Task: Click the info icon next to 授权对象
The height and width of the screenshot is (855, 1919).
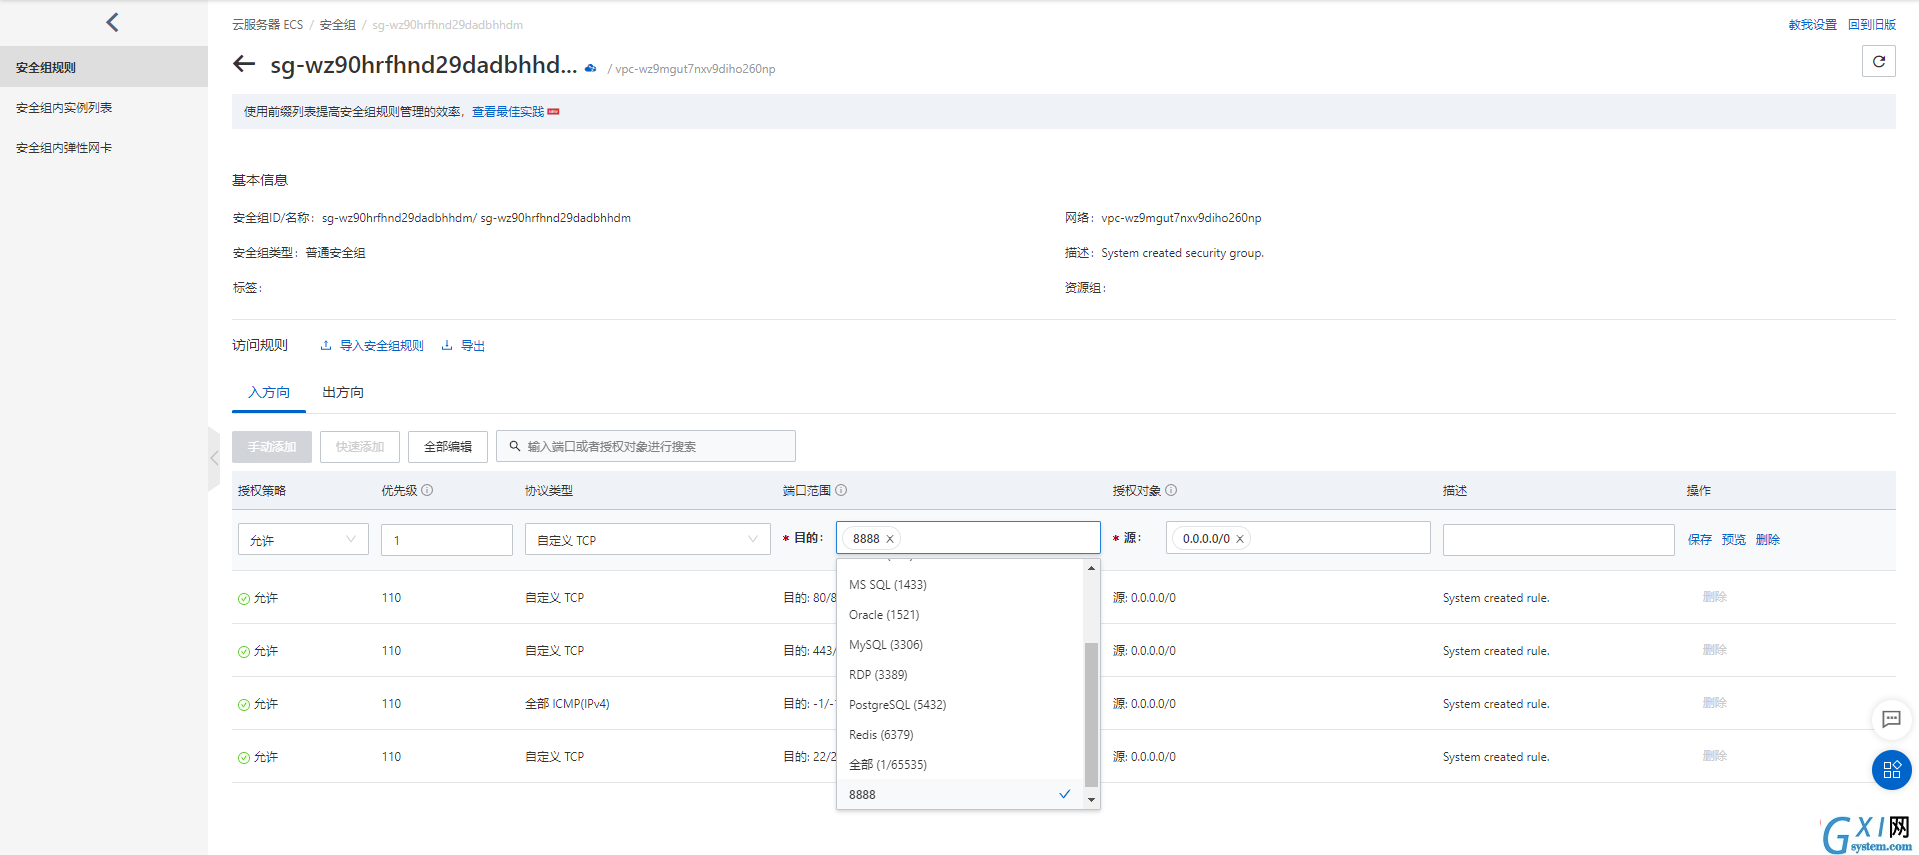Action: [x=1171, y=490]
